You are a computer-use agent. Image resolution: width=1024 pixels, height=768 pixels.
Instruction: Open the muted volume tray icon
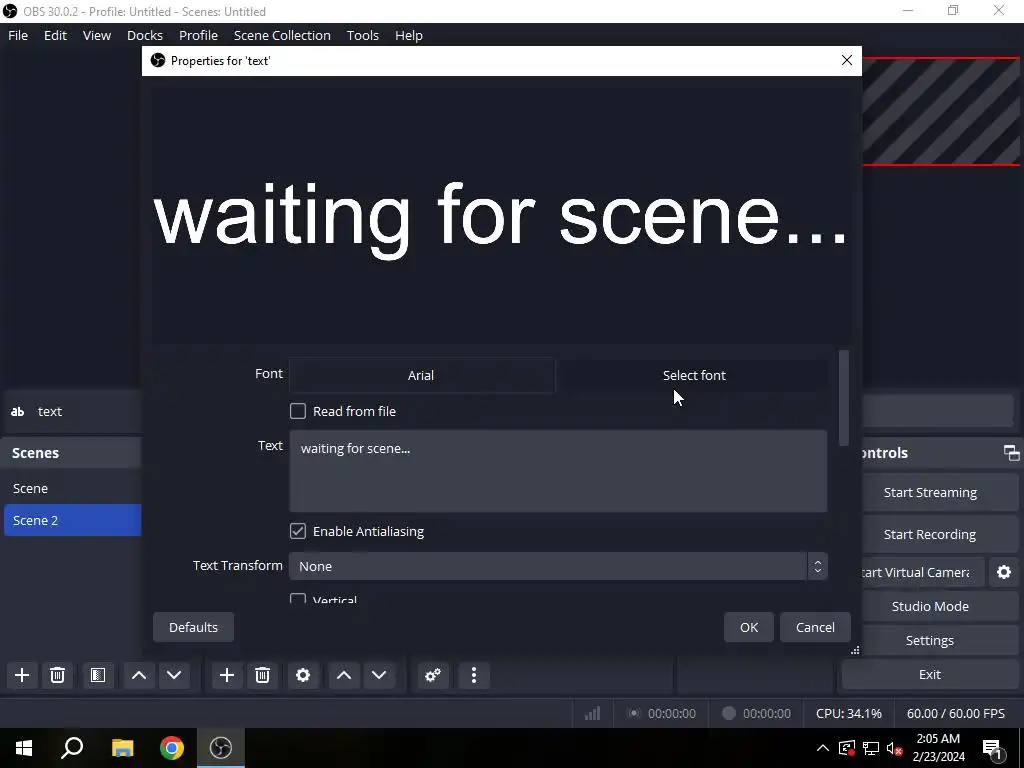click(x=895, y=748)
